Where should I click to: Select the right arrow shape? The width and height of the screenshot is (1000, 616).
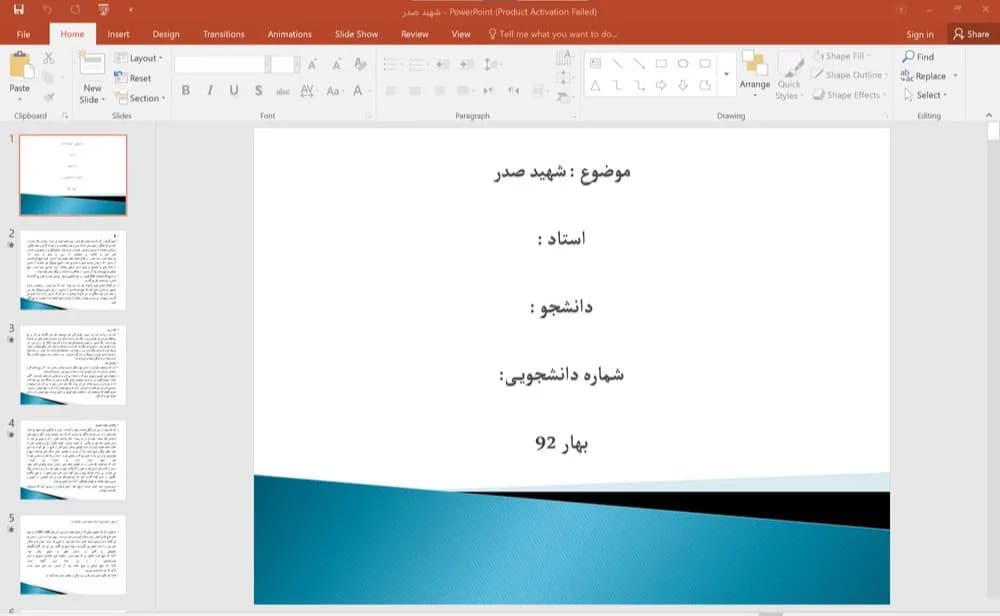(661, 85)
